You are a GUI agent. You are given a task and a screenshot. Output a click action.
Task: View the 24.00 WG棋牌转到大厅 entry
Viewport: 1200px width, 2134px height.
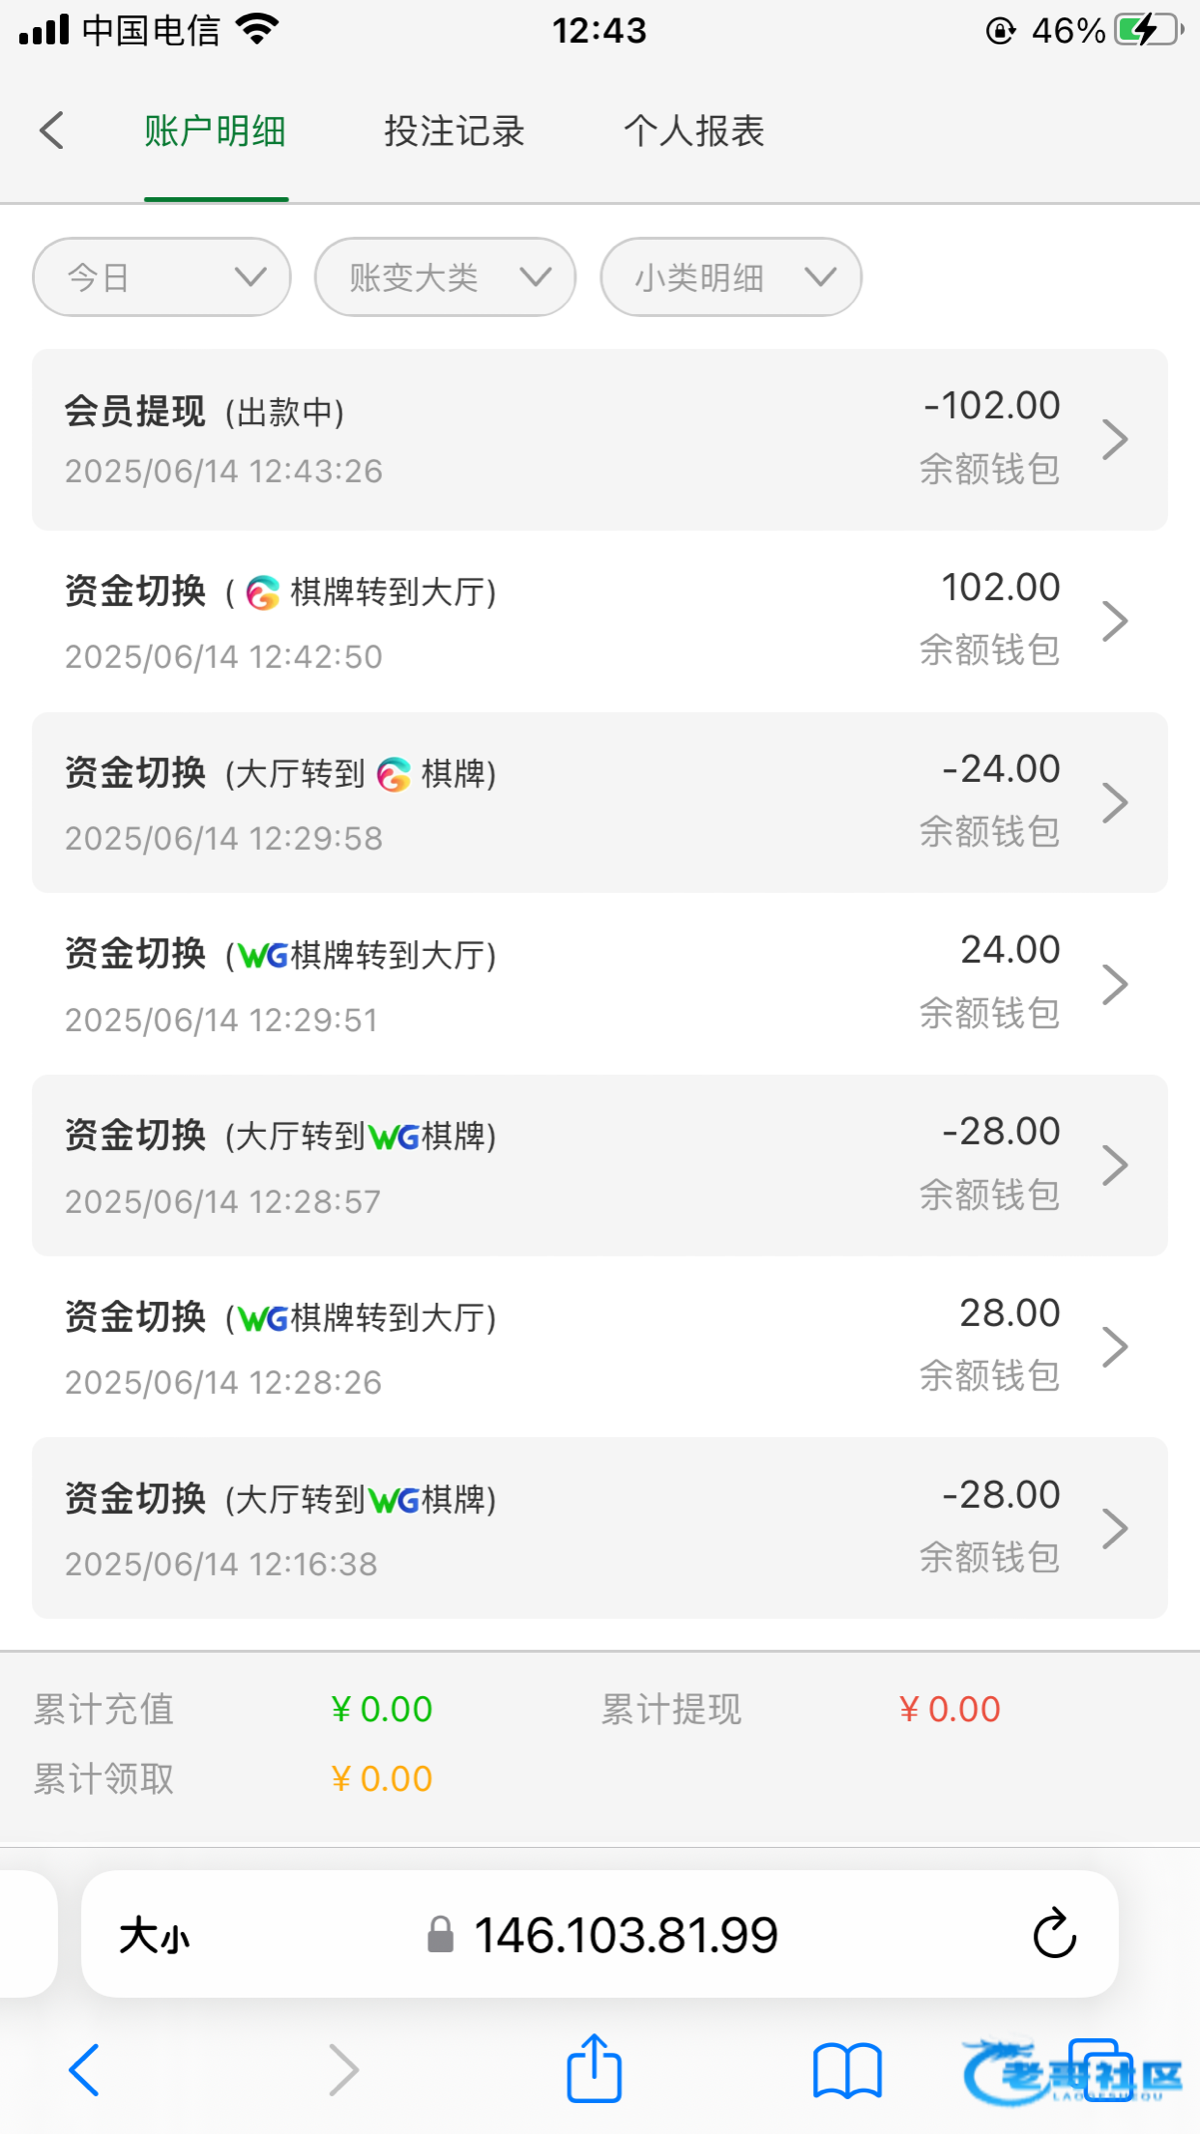pos(600,984)
